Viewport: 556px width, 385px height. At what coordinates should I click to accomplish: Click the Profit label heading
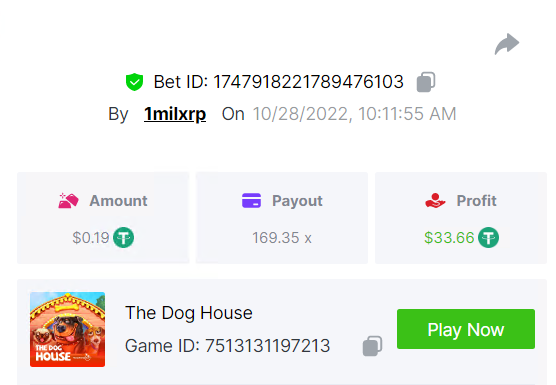coord(476,201)
